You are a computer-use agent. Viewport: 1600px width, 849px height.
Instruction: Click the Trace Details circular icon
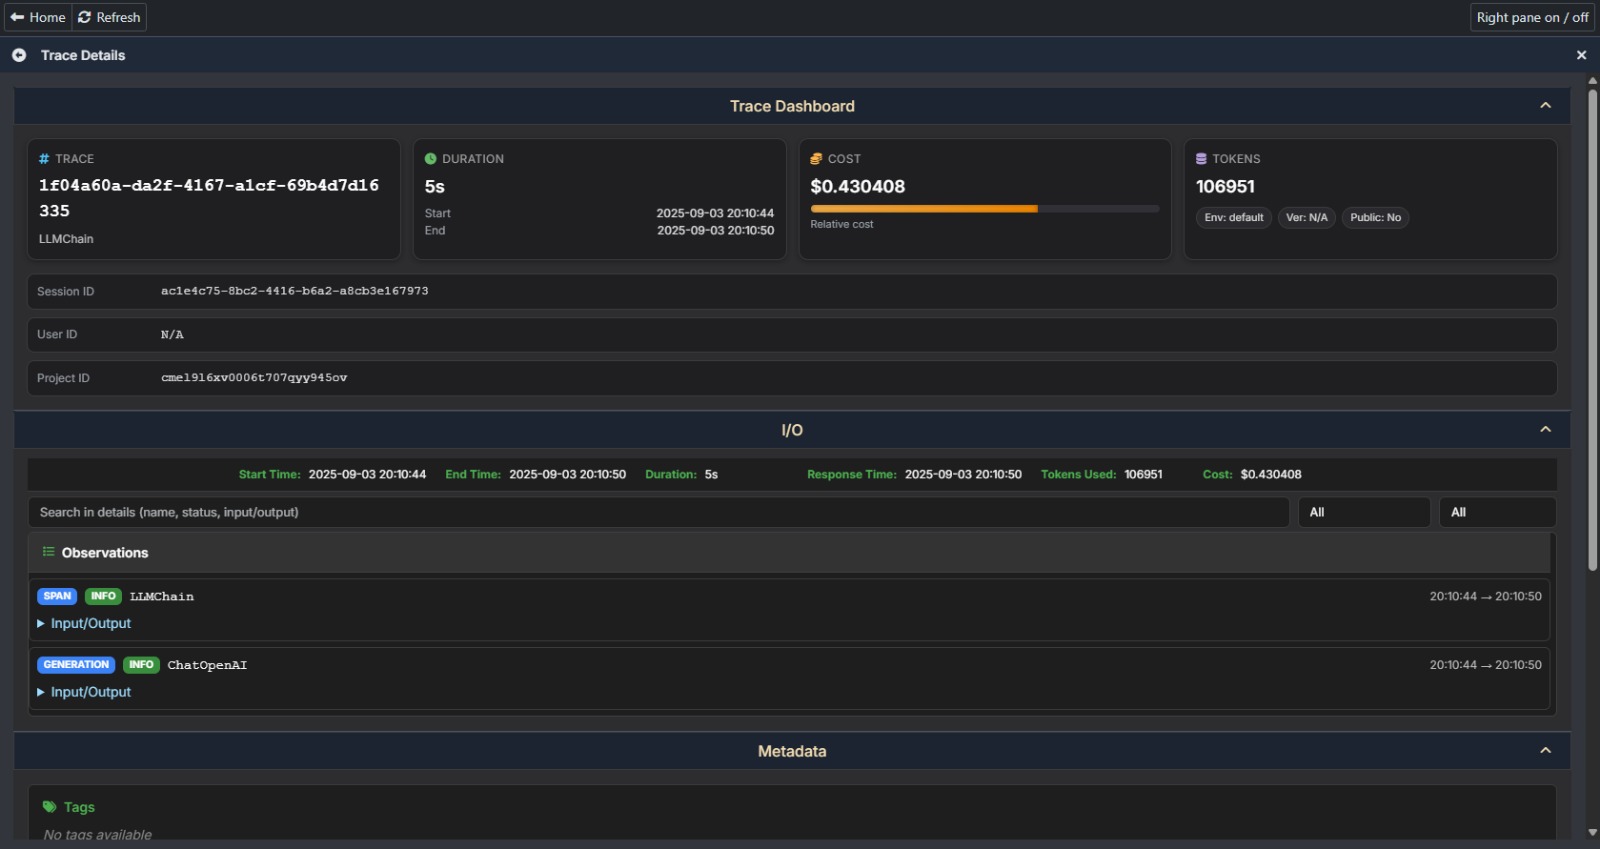19,55
